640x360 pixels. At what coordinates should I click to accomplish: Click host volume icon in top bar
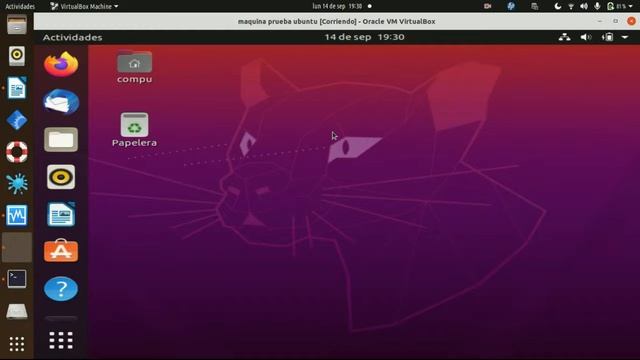click(x=584, y=6)
